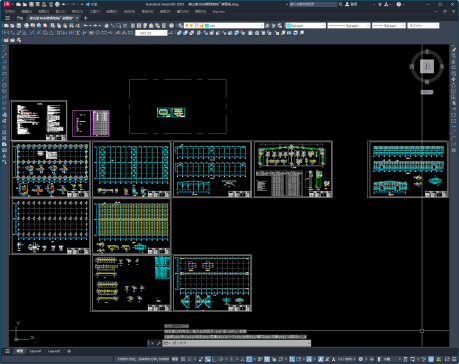Open command line customize wrench icon
The width and height of the screenshot is (459, 364).
point(158,343)
